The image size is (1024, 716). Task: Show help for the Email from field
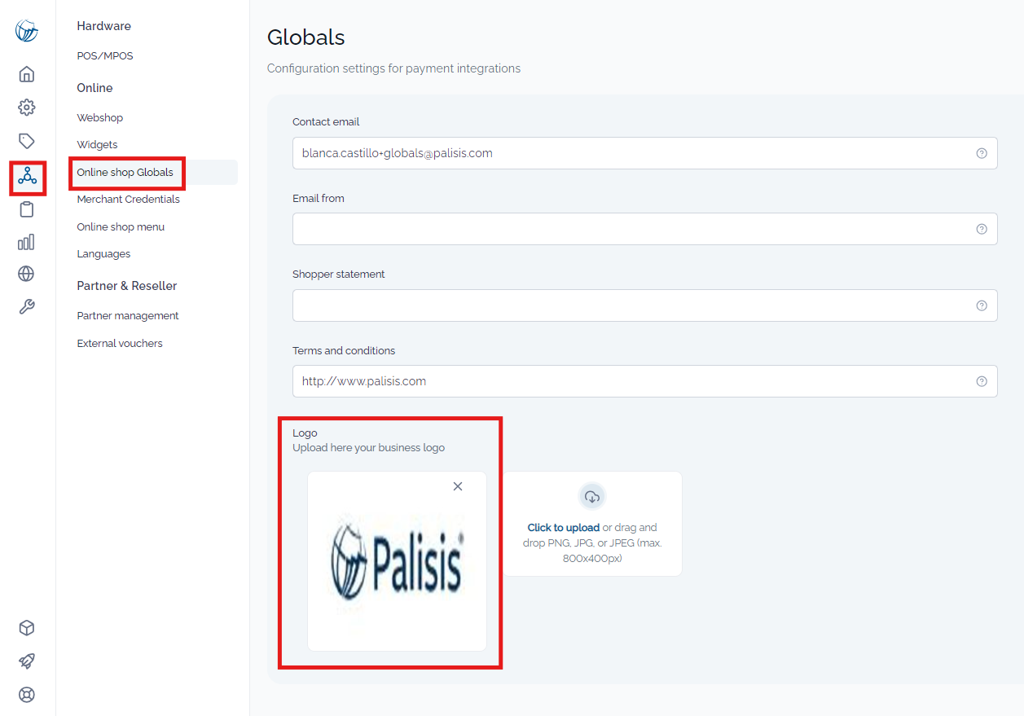pos(982,229)
